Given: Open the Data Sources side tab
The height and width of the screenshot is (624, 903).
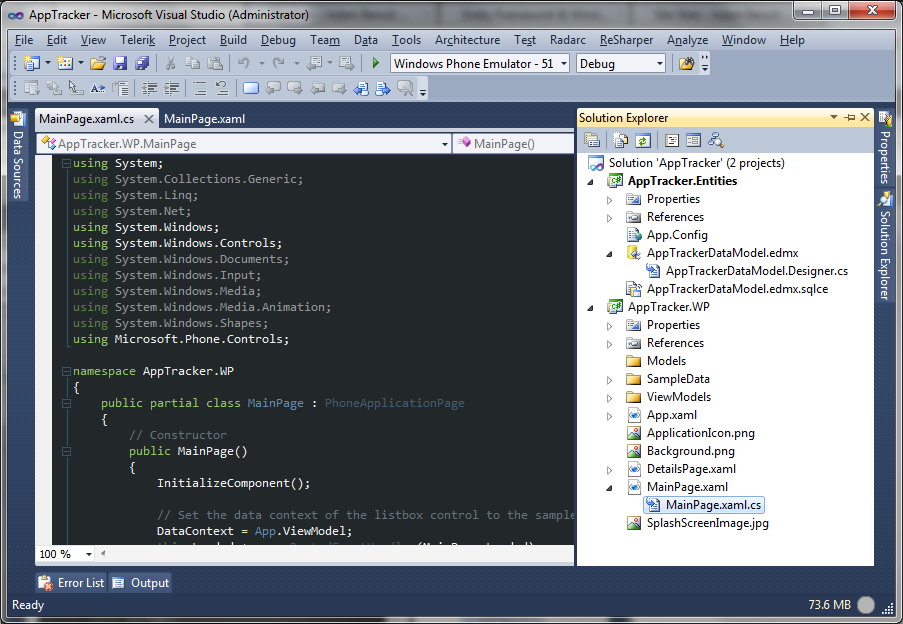Looking at the screenshot, I should 17,155.
